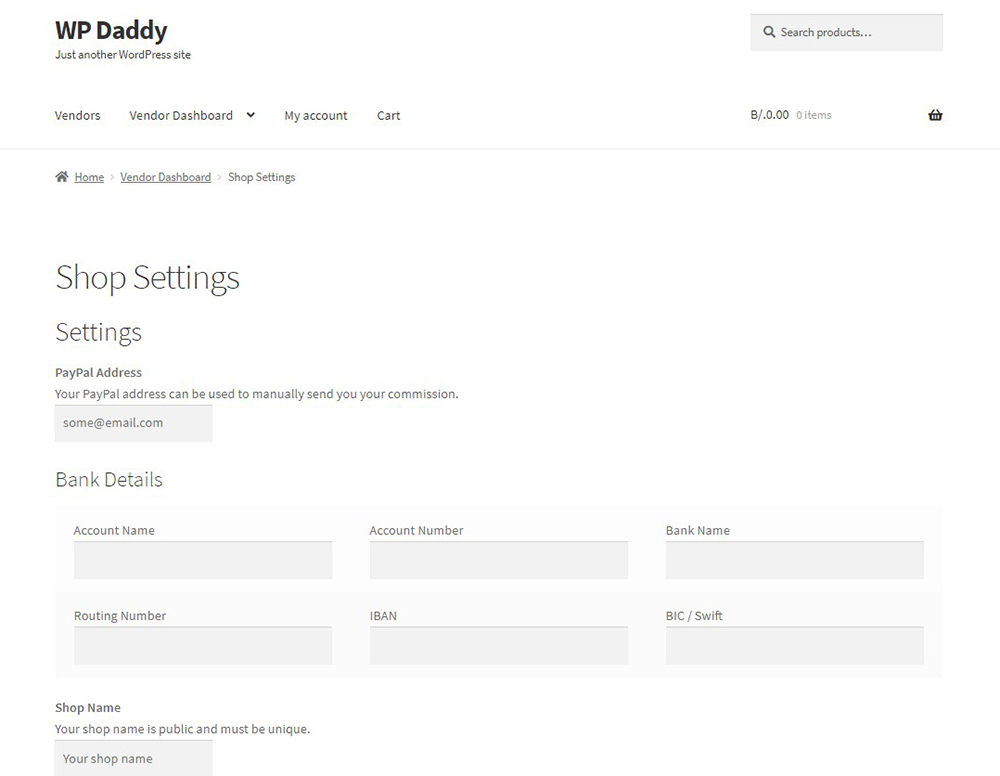Expand the Vendor Dashboard menu chevron

pyautogui.click(x=251, y=115)
